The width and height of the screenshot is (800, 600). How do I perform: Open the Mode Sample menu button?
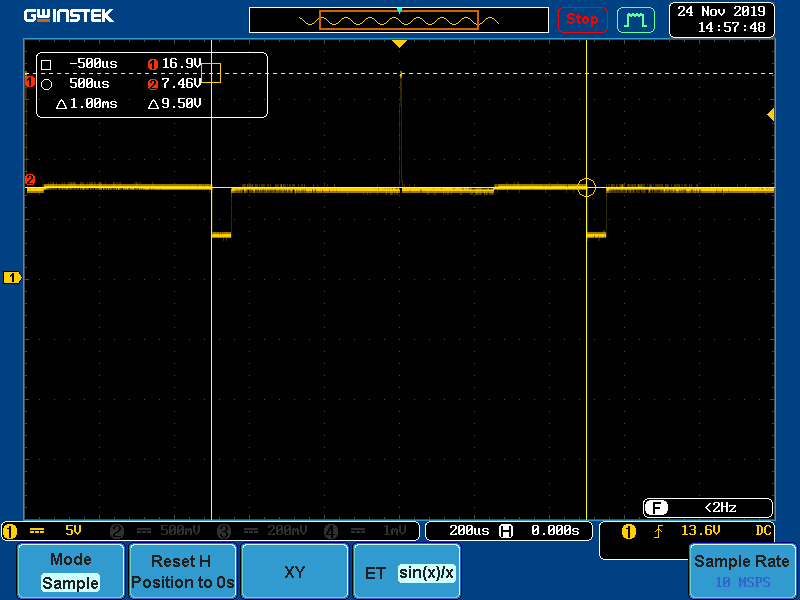pyautogui.click(x=71, y=571)
